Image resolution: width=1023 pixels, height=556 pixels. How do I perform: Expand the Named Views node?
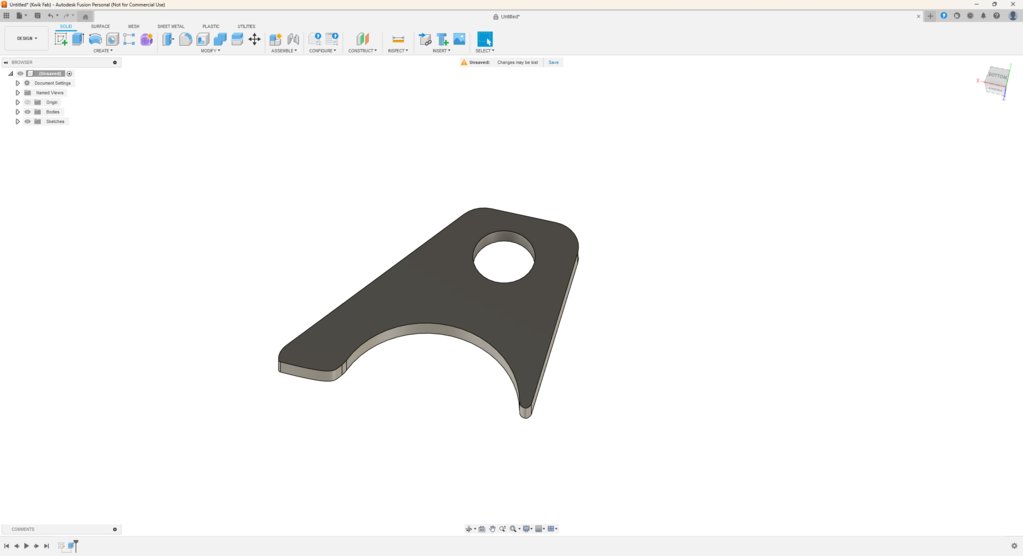tap(18, 93)
